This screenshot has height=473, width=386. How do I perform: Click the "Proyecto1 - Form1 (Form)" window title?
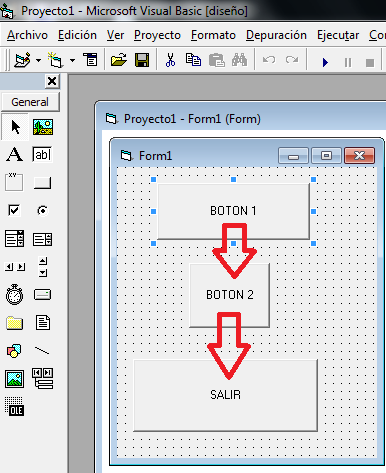click(192, 119)
